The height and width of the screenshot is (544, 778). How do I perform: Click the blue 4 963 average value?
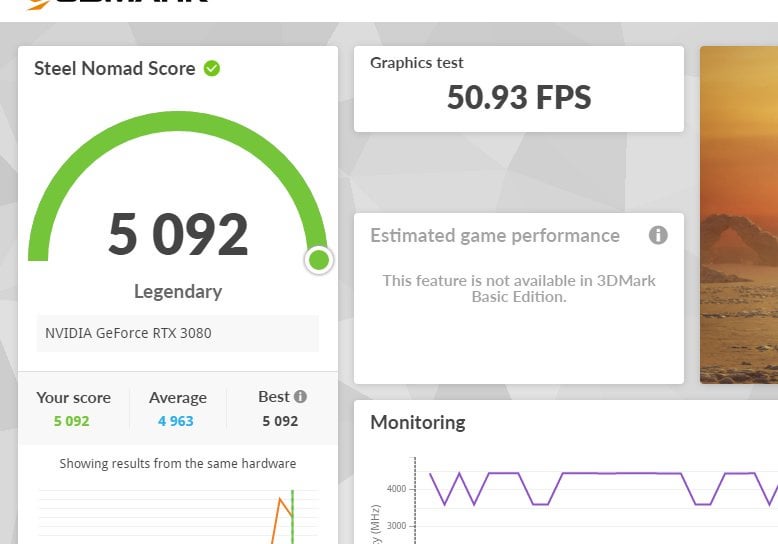[176, 421]
